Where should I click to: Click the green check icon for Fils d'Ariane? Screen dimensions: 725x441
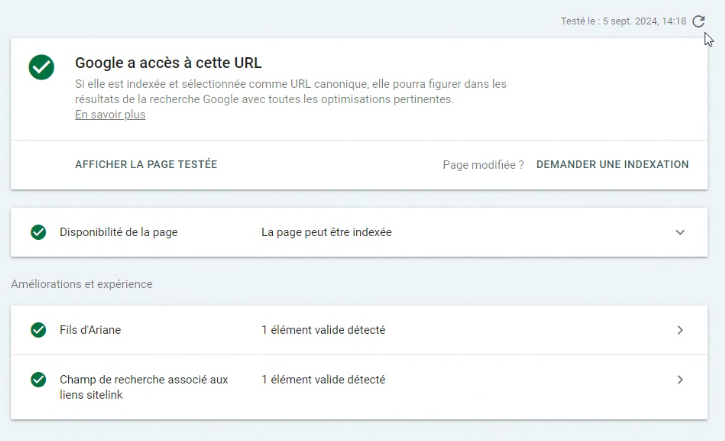coord(38,330)
